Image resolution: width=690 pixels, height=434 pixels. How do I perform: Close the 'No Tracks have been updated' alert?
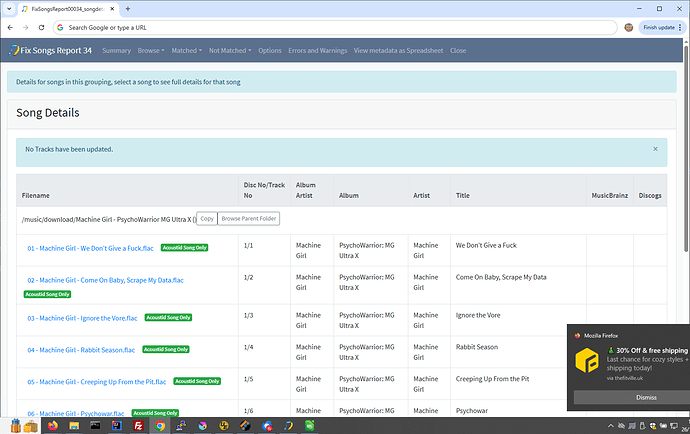(x=655, y=149)
